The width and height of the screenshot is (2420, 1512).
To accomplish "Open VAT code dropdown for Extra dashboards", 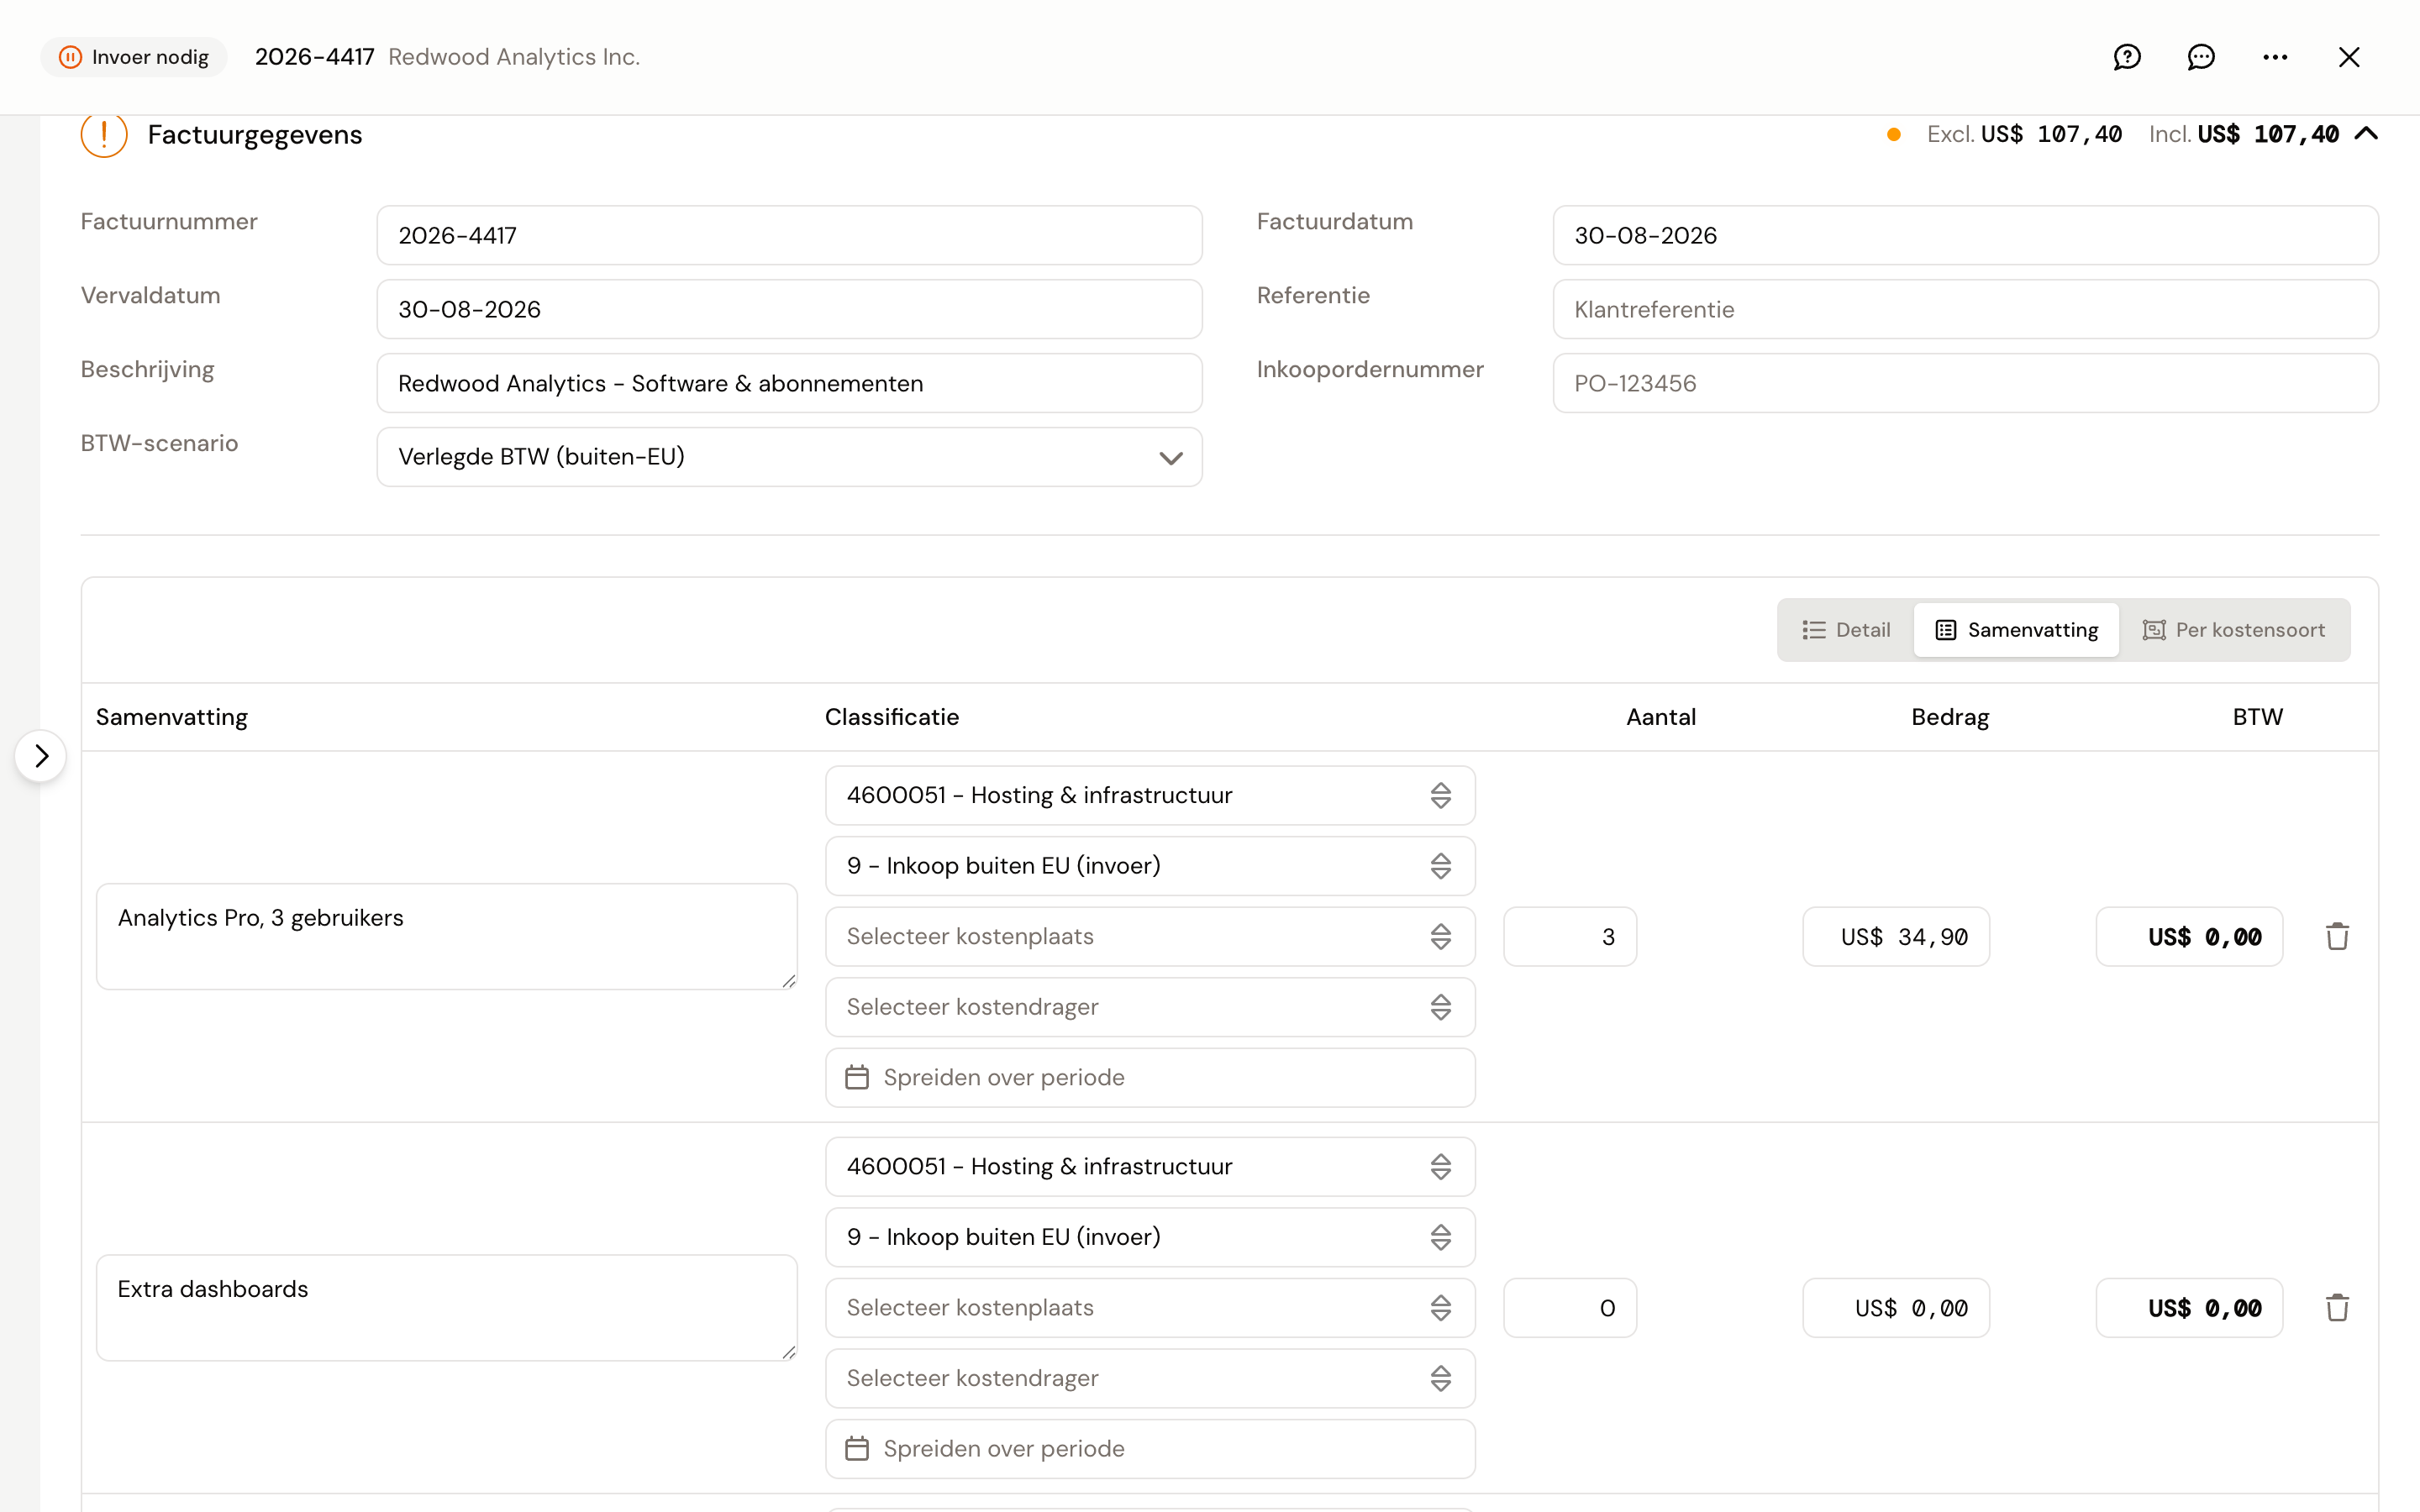I will [x=1150, y=1237].
